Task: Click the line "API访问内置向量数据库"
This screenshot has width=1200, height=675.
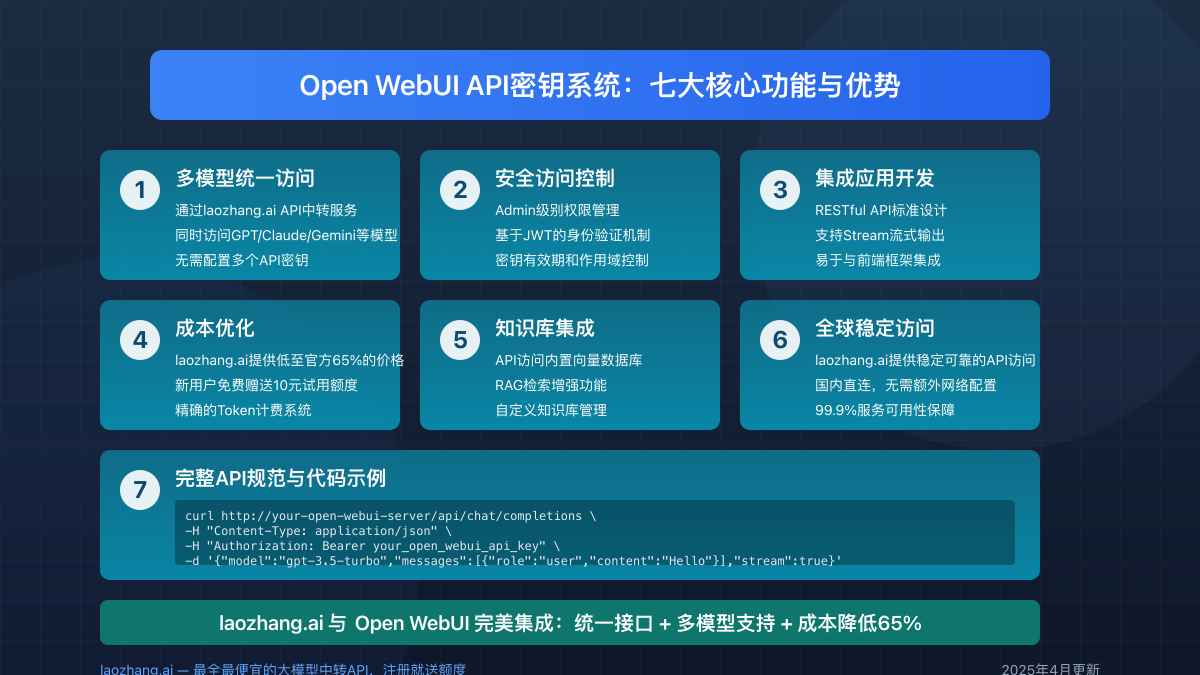Action: 569,360
